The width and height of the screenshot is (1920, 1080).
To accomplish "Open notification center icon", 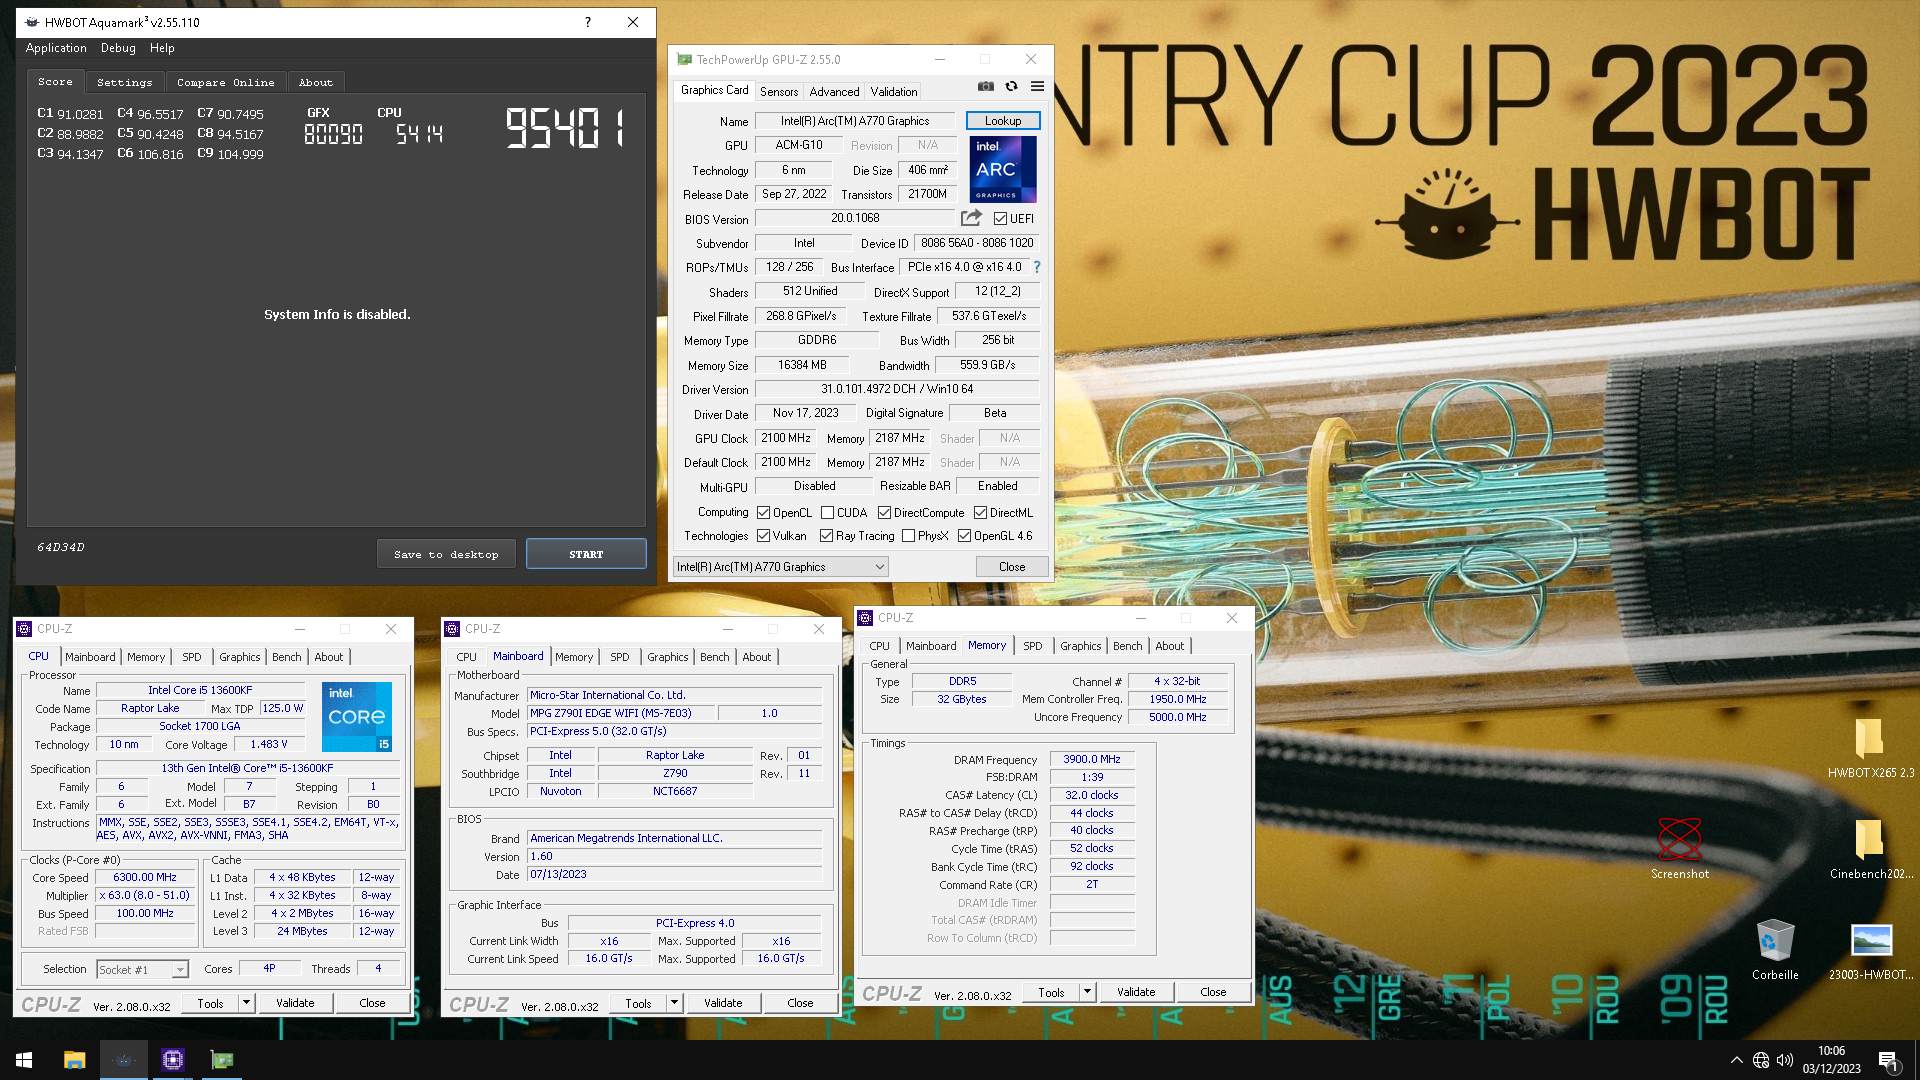I will (1888, 1060).
